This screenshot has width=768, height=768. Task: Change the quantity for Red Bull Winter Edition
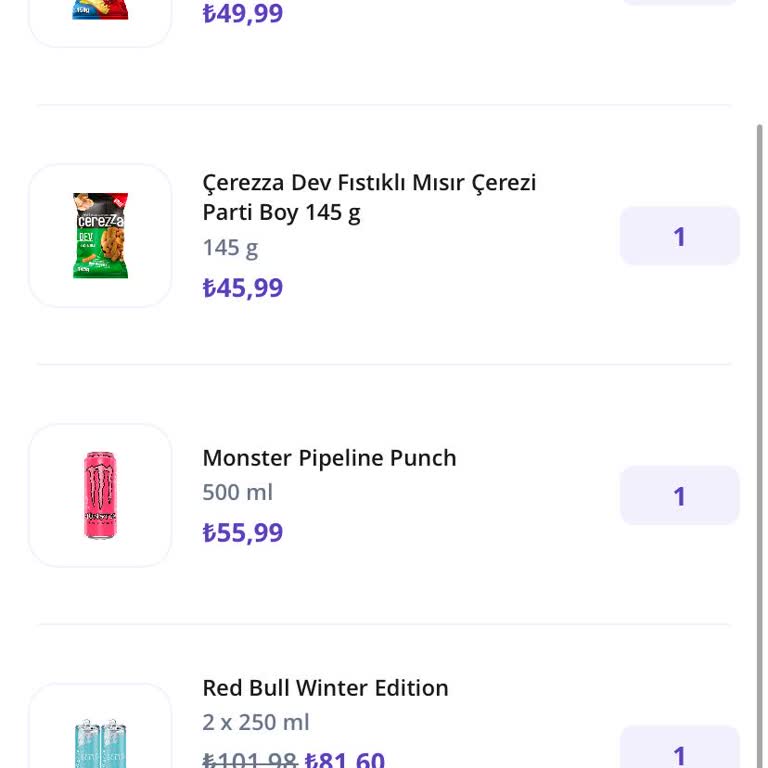pos(679,751)
